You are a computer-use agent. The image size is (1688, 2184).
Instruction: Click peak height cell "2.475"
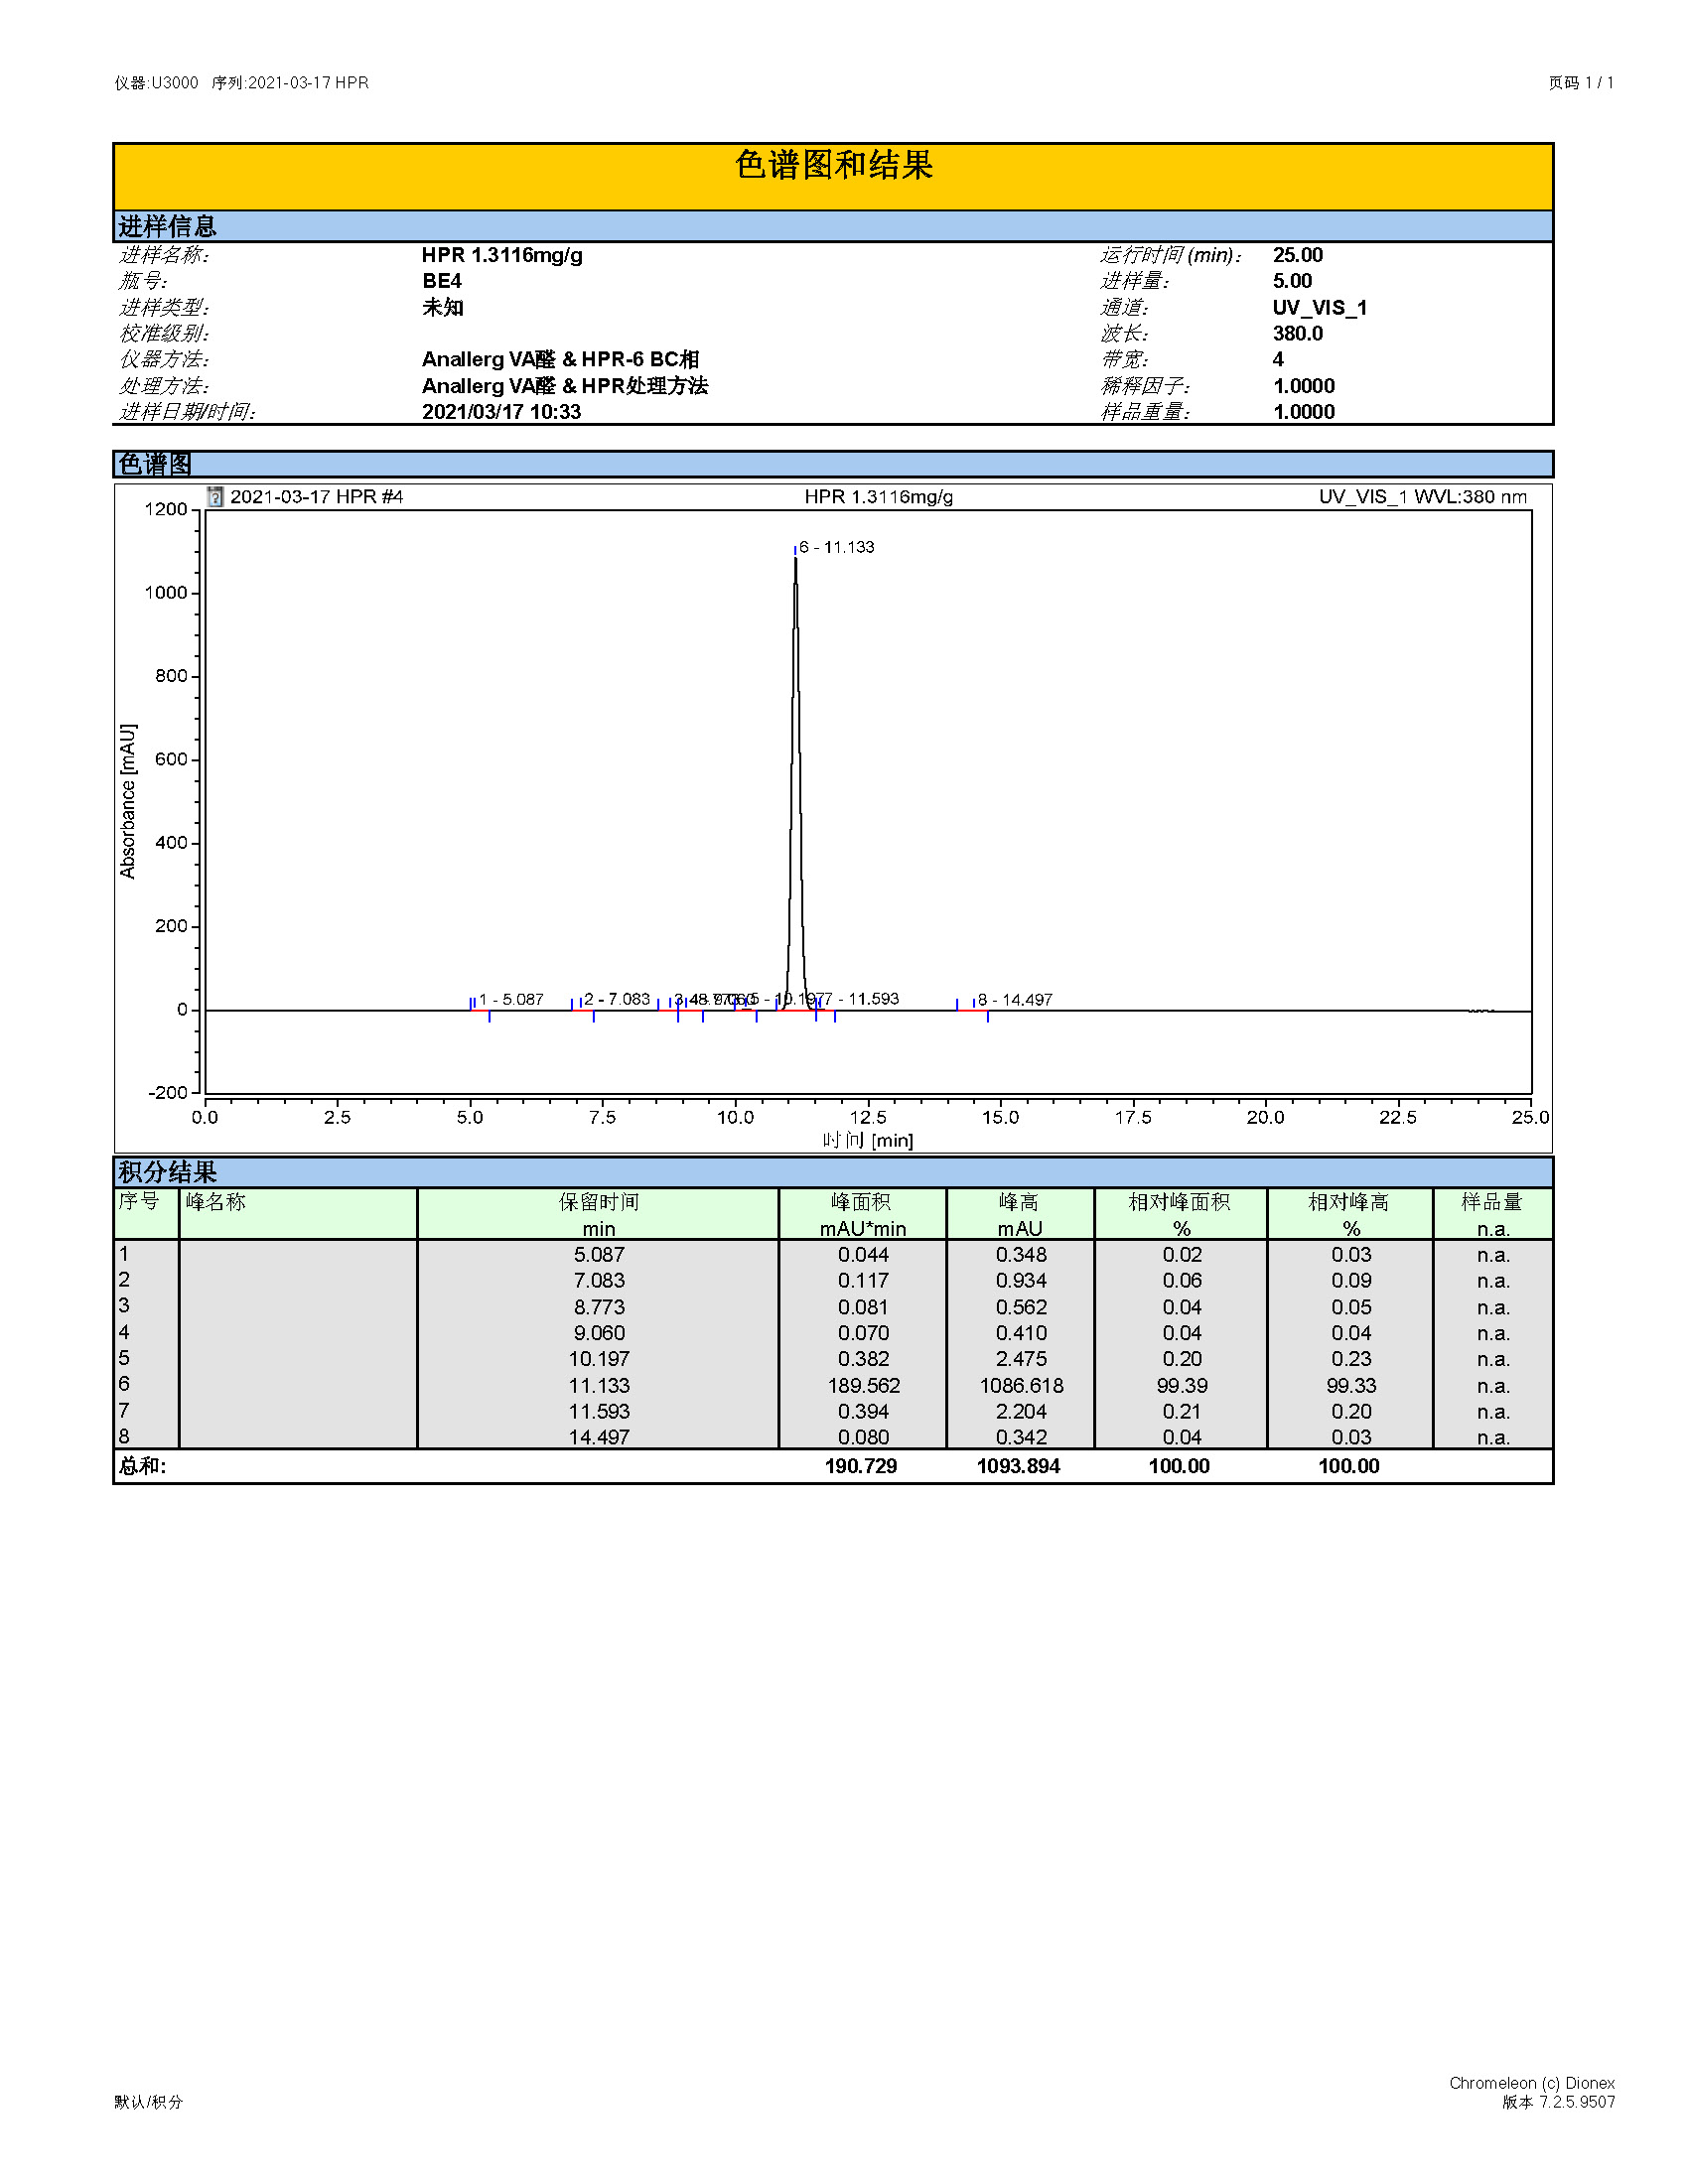[1021, 1360]
